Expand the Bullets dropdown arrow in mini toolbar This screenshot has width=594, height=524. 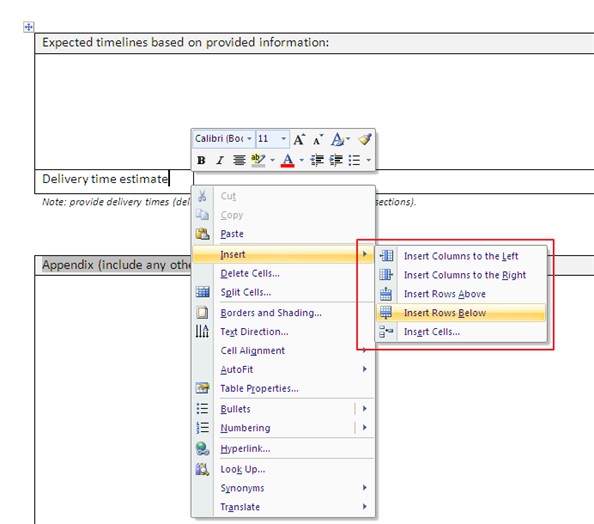pos(369,160)
